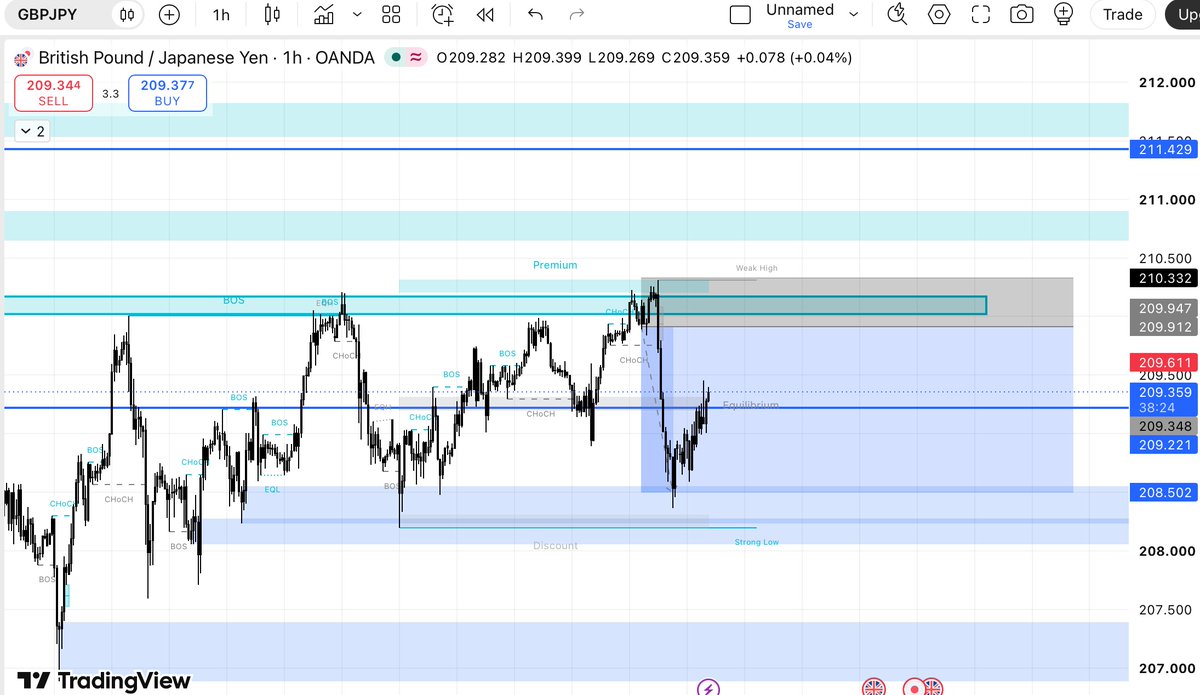1200x695 pixels.
Task: Open the compare symbols icon beside GBPJPY
Action: pyautogui.click(x=126, y=14)
